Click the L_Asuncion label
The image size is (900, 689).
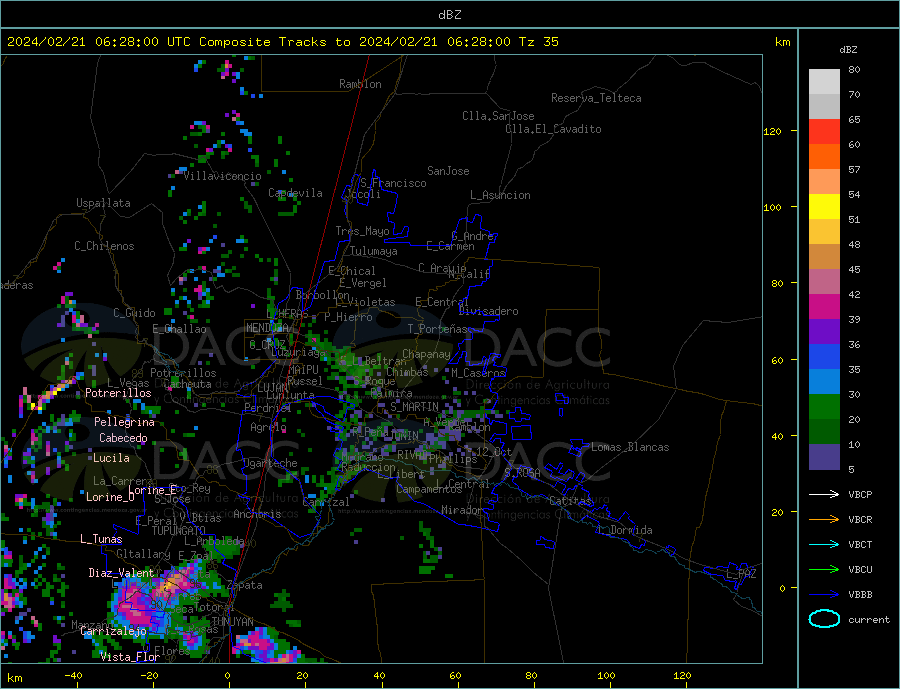coord(500,195)
